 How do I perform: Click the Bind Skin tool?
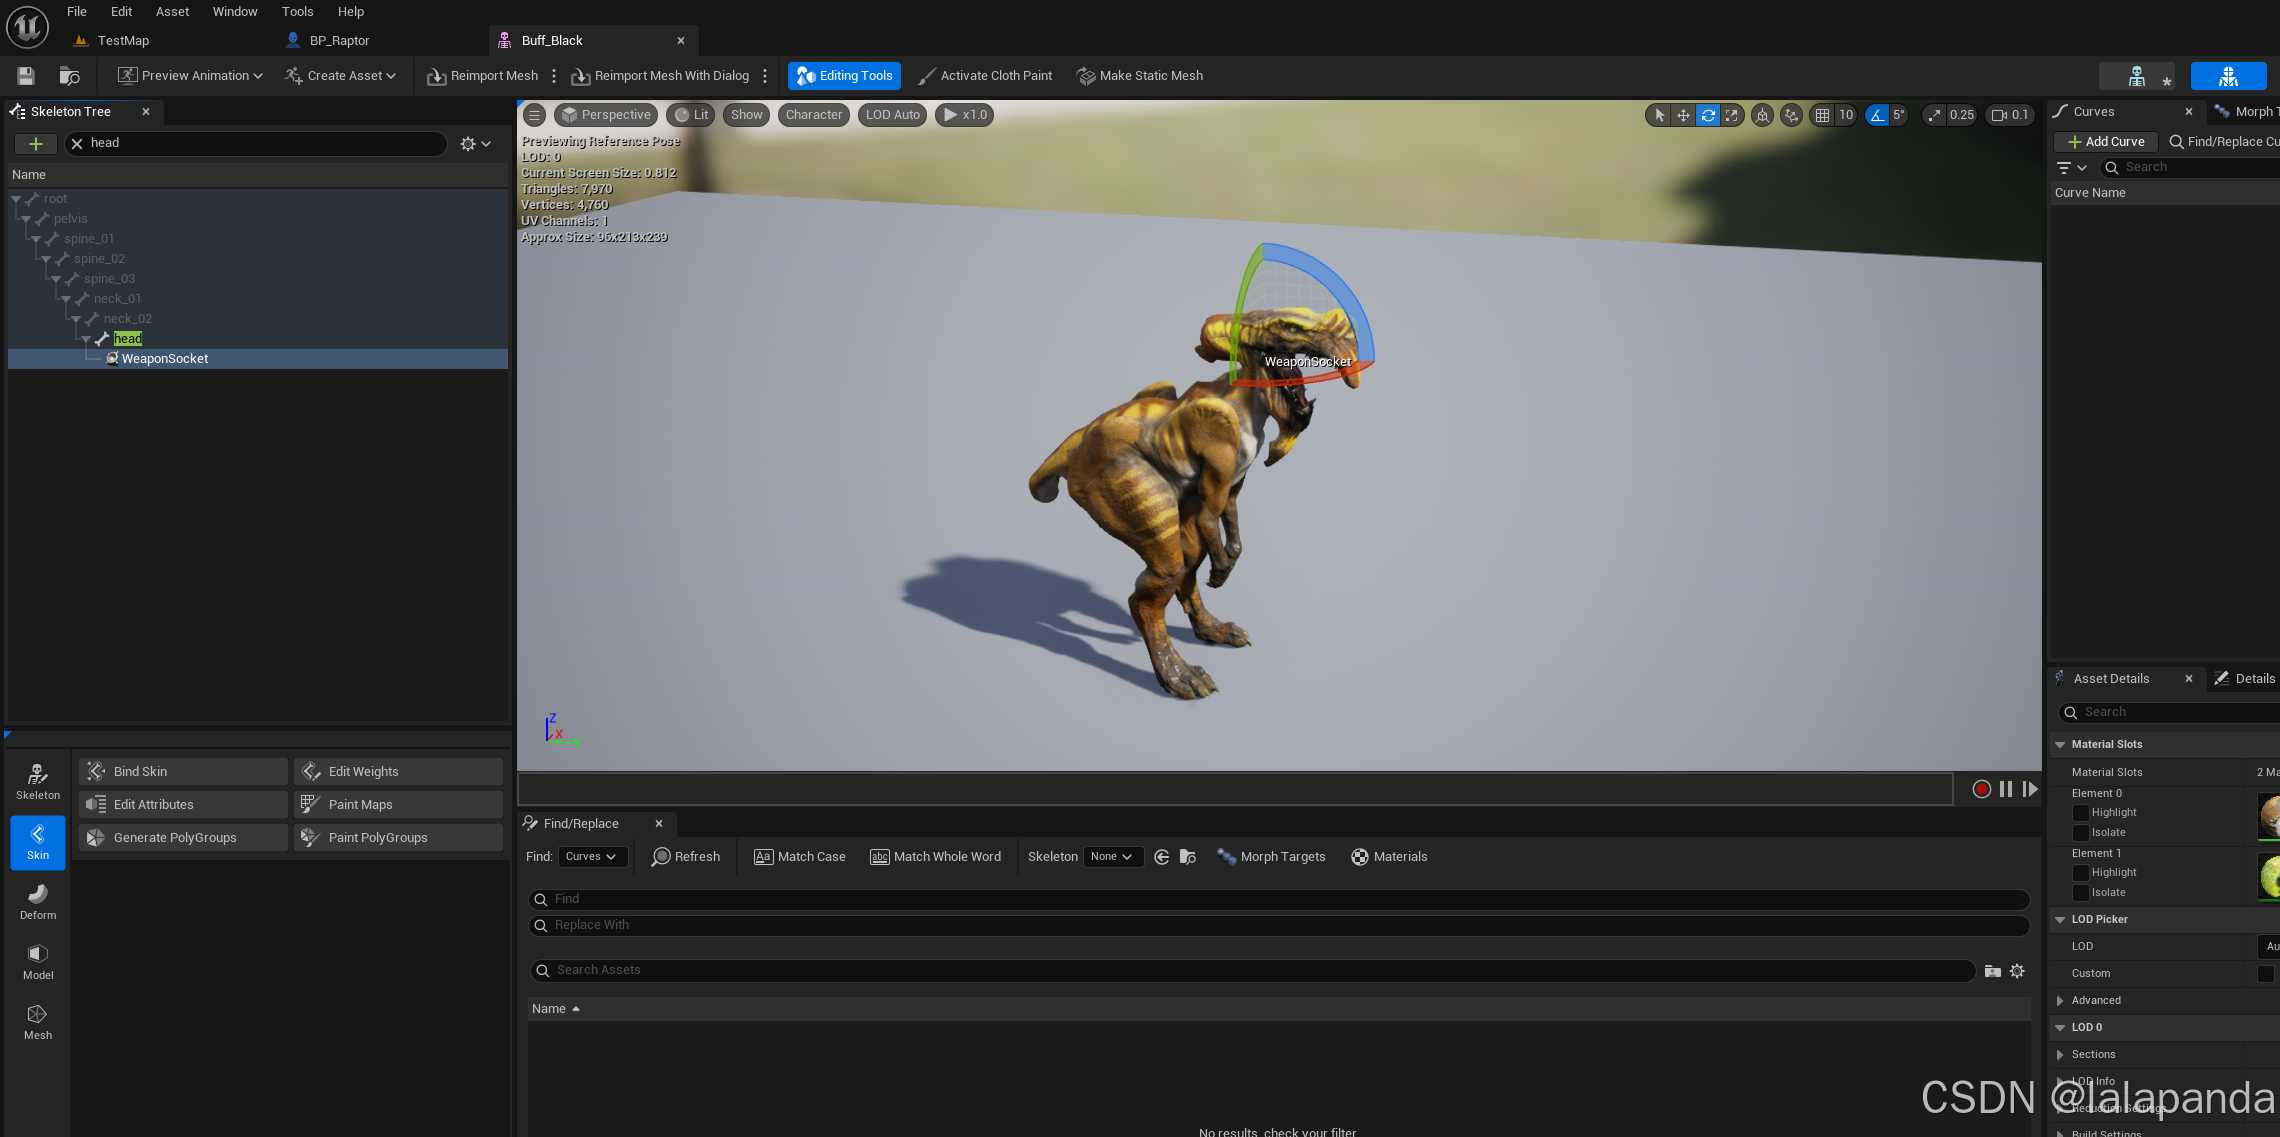[x=183, y=771]
